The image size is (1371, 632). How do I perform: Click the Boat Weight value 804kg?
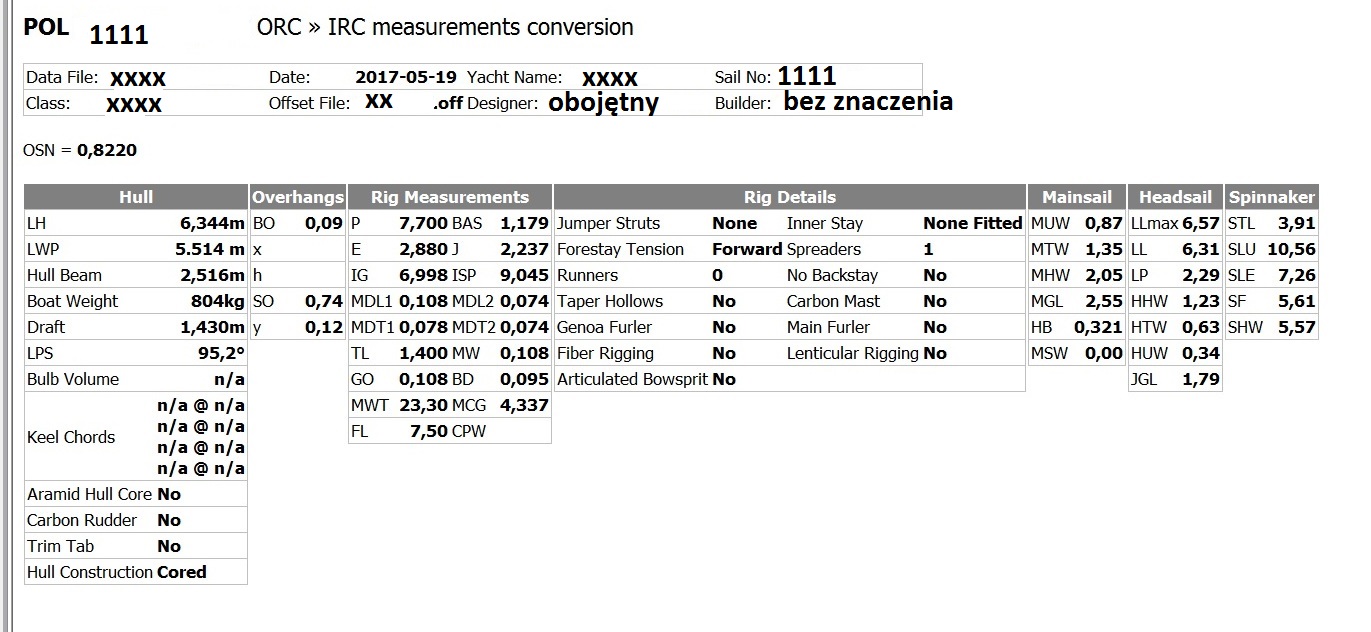click(218, 301)
